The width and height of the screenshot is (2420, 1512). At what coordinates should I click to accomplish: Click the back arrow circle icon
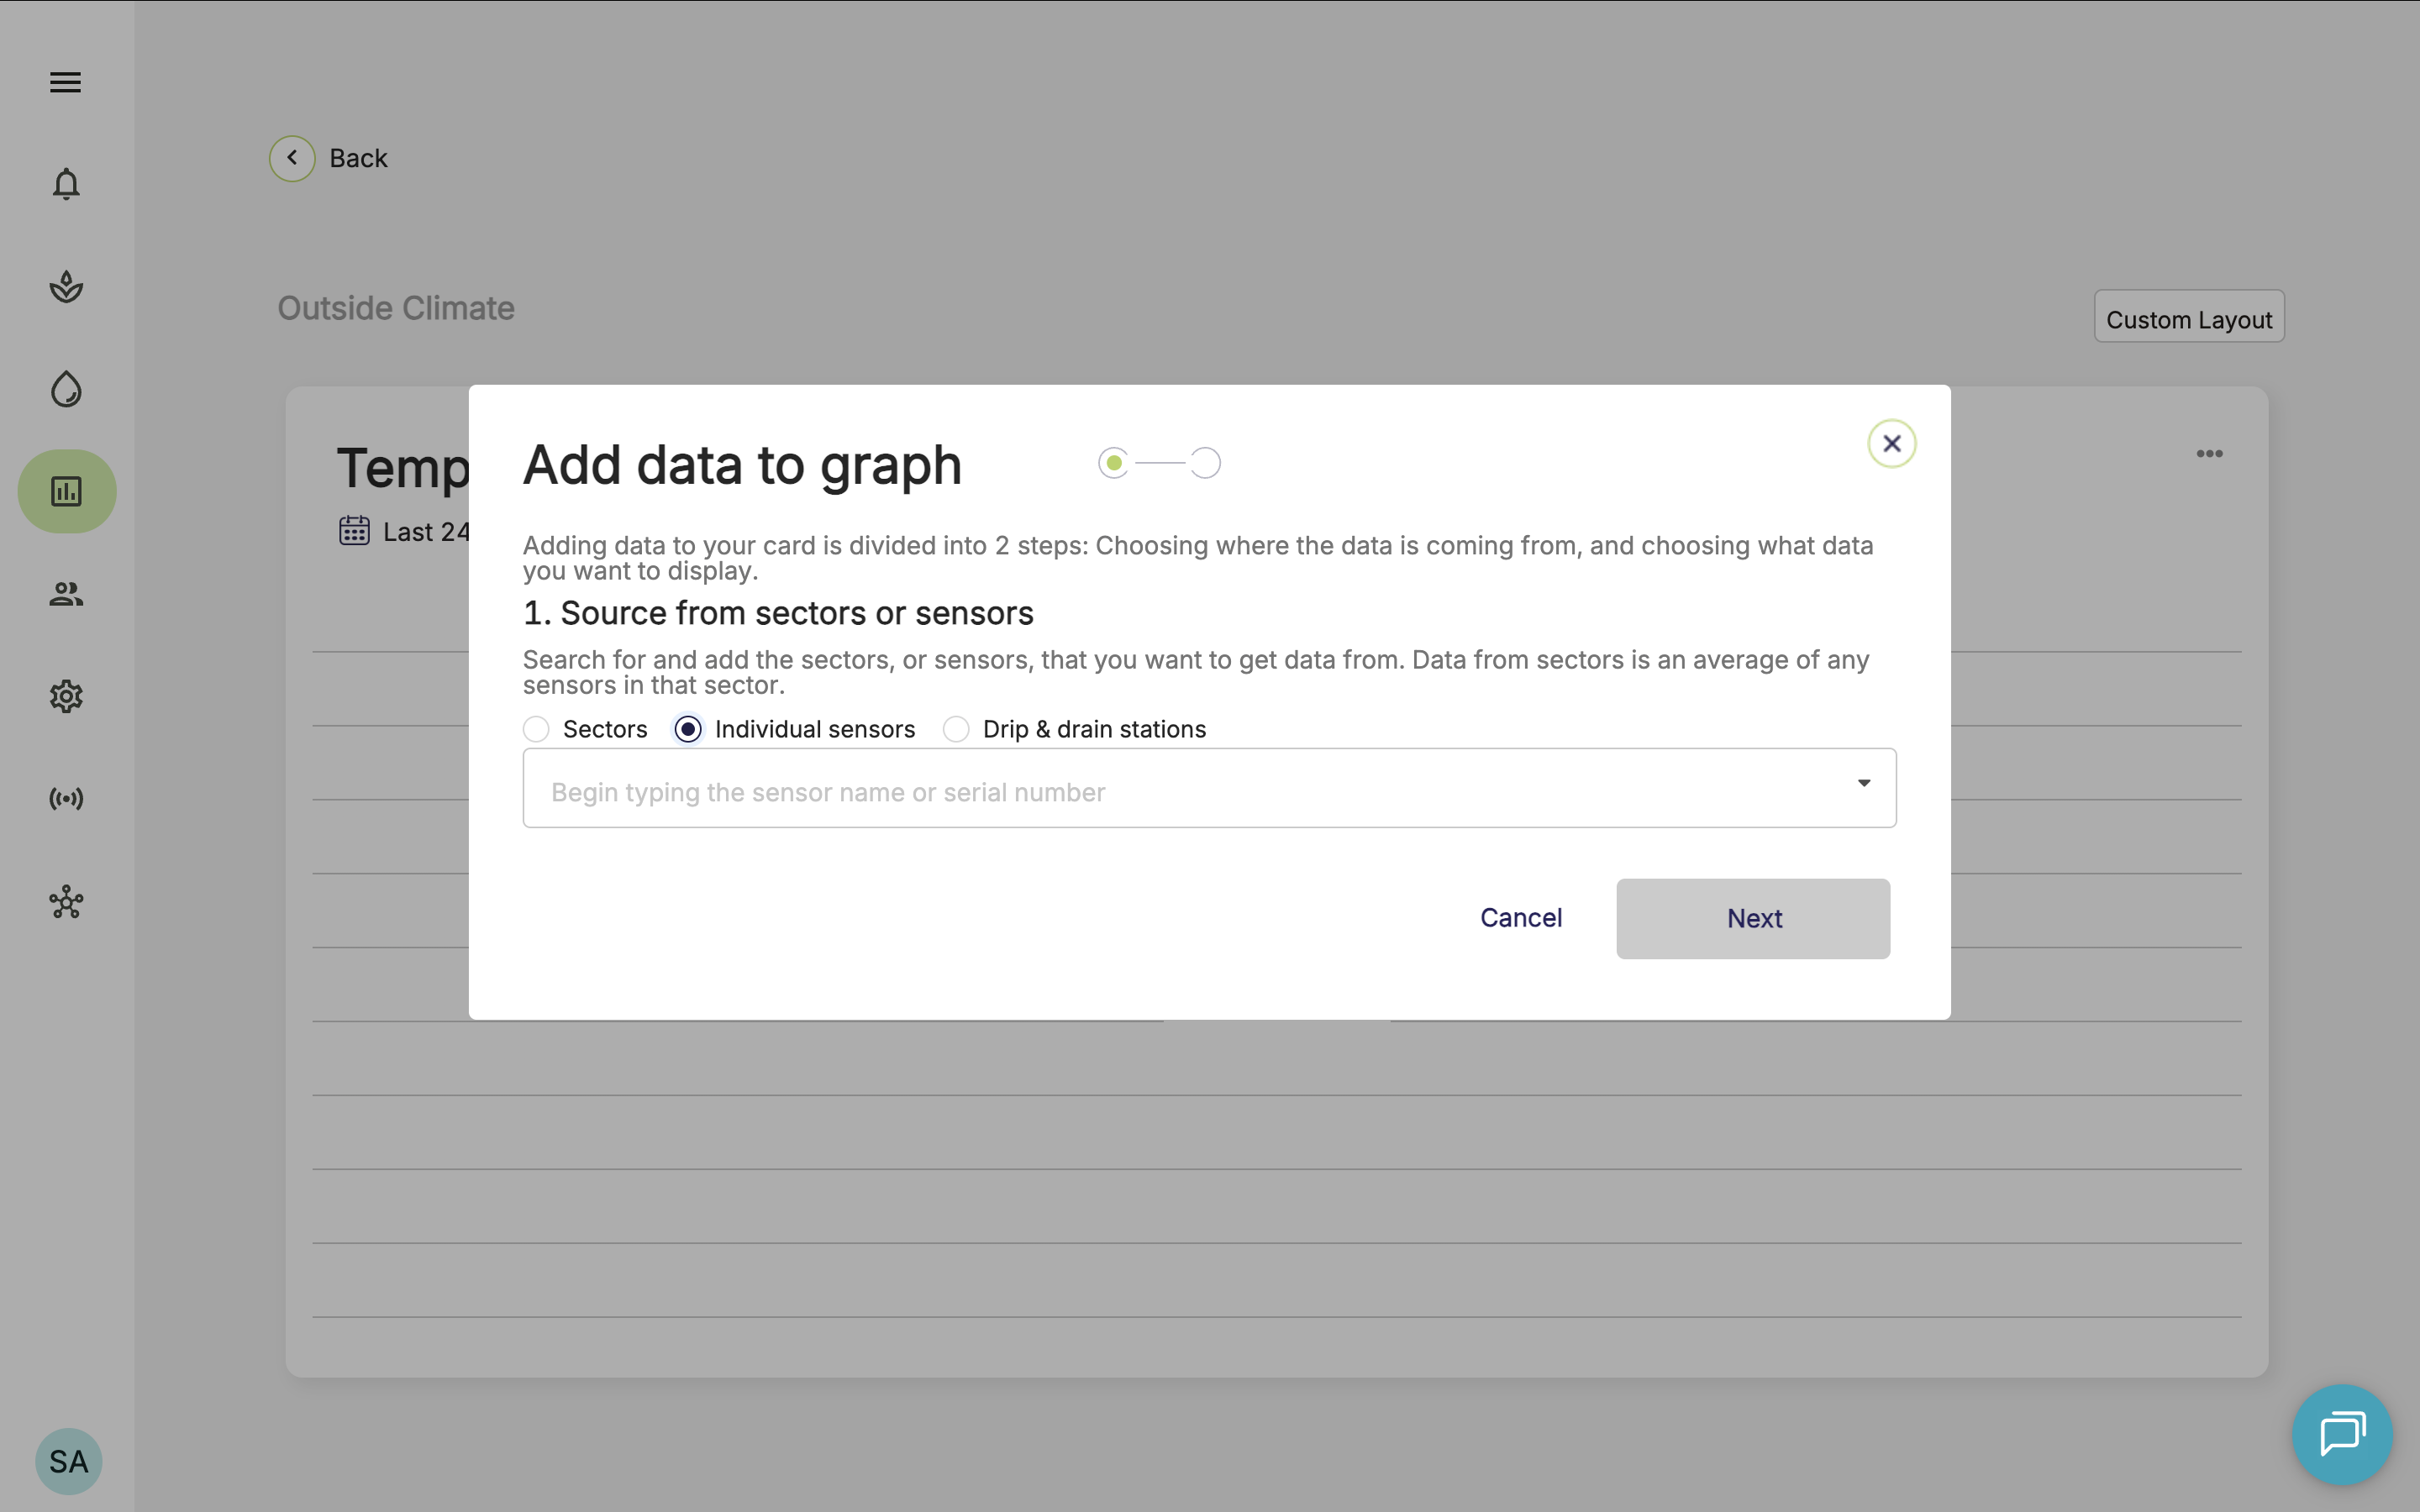[292, 158]
